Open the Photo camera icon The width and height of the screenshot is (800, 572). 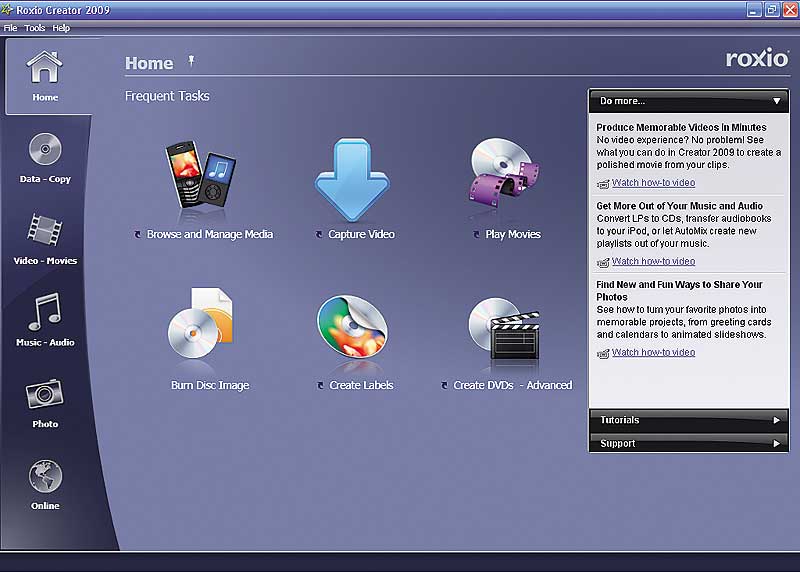(45, 393)
